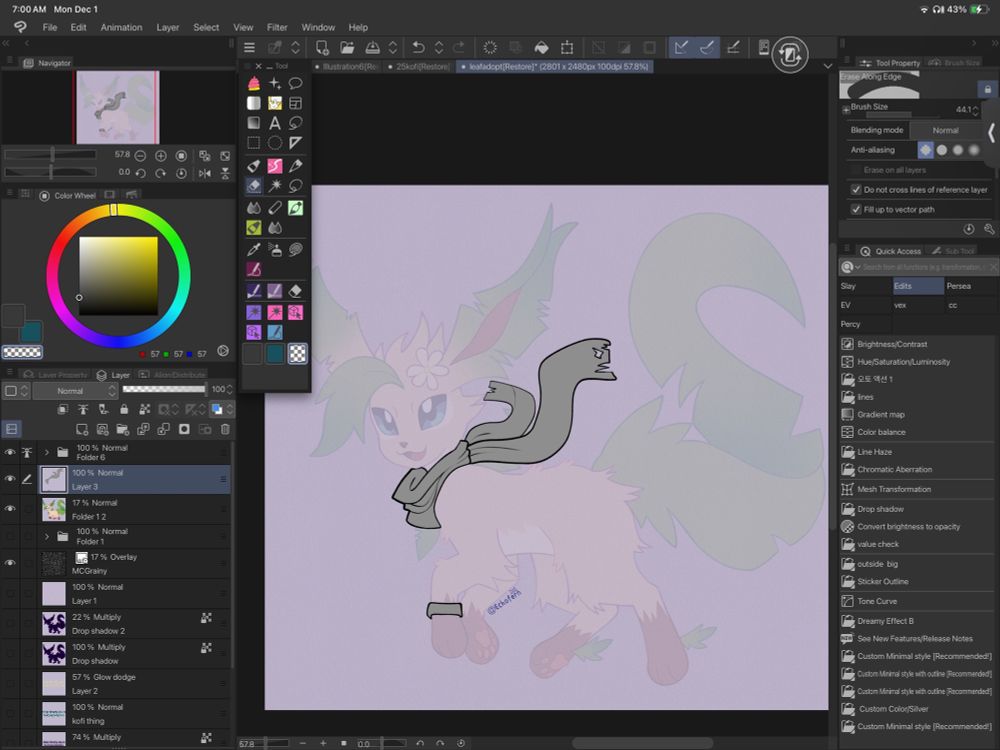The width and height of the screenshot is (1000, 750).
Task: Click Mesh Transformation in Quick Access
Action: coord(893,489)
